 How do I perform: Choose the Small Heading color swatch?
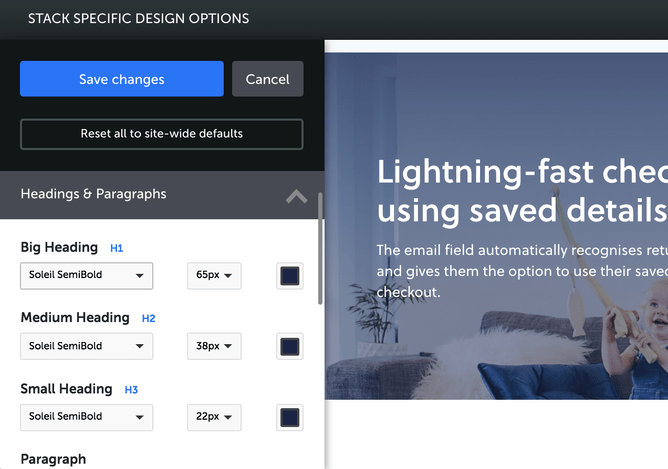click(289, 417)
